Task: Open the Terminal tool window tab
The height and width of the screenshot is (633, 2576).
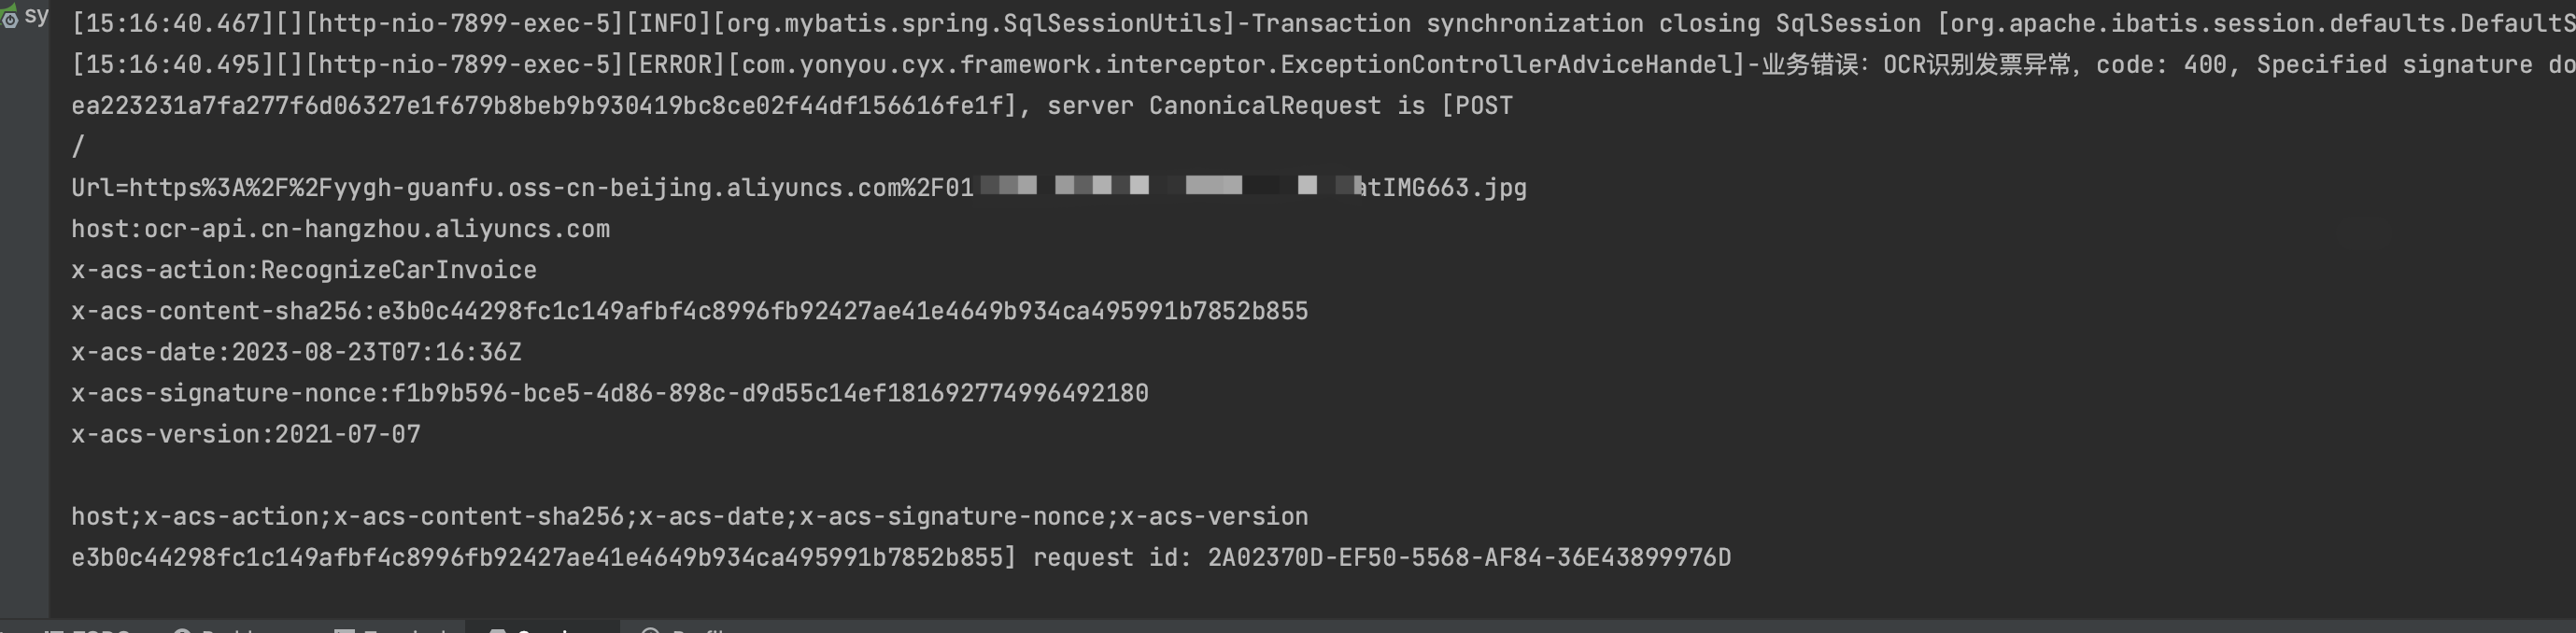Action: (x=392, y=629)
